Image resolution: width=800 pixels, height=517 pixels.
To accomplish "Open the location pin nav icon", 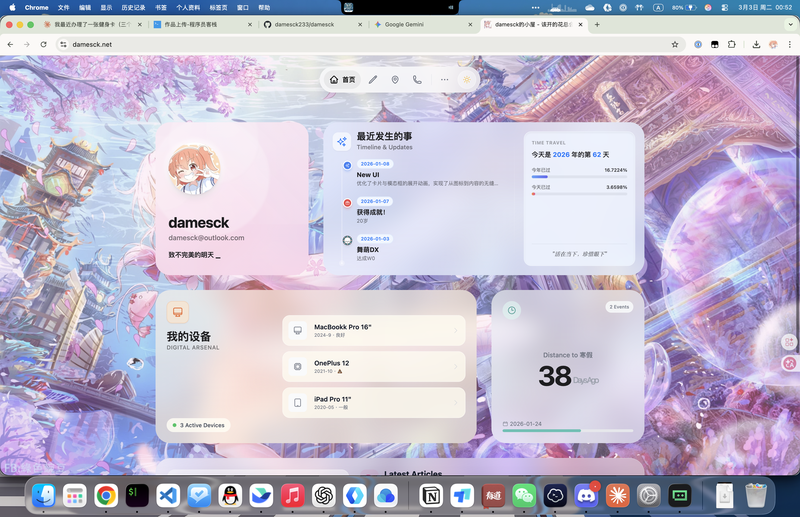I will 395,79.
